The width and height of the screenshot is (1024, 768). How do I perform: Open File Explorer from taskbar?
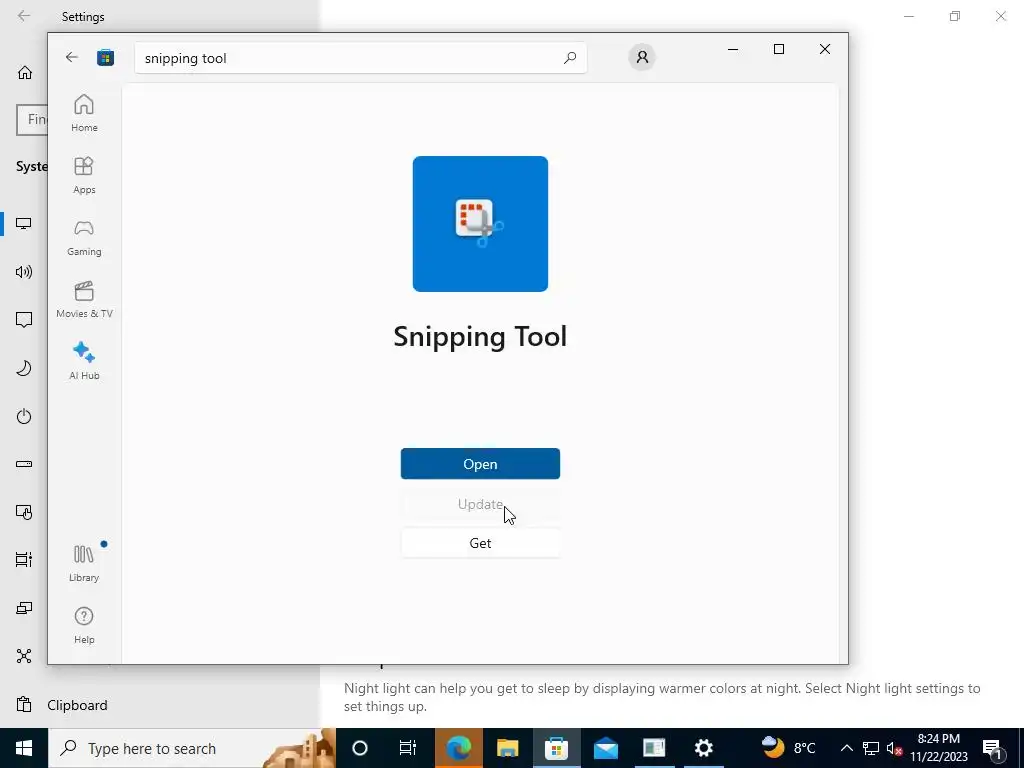(507, 748)
